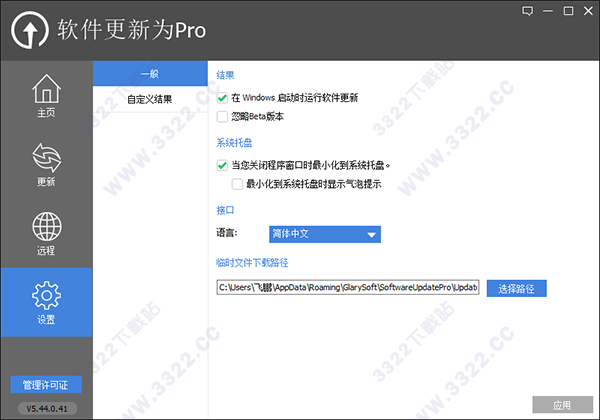Switch to the 自定义结果 tab
600x420 pixels.
click(150, 99)
